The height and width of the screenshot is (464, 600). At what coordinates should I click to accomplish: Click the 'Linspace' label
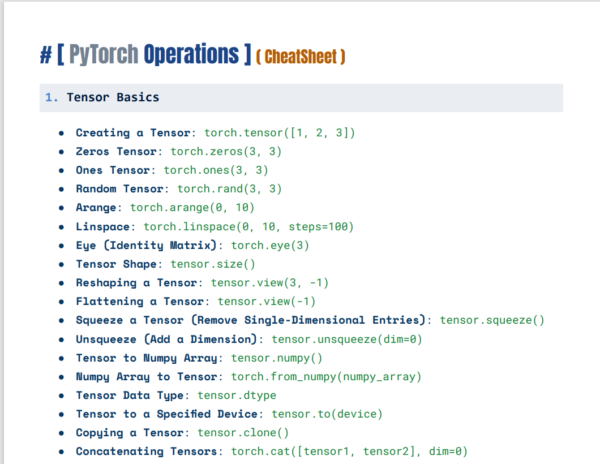(103, 227)
